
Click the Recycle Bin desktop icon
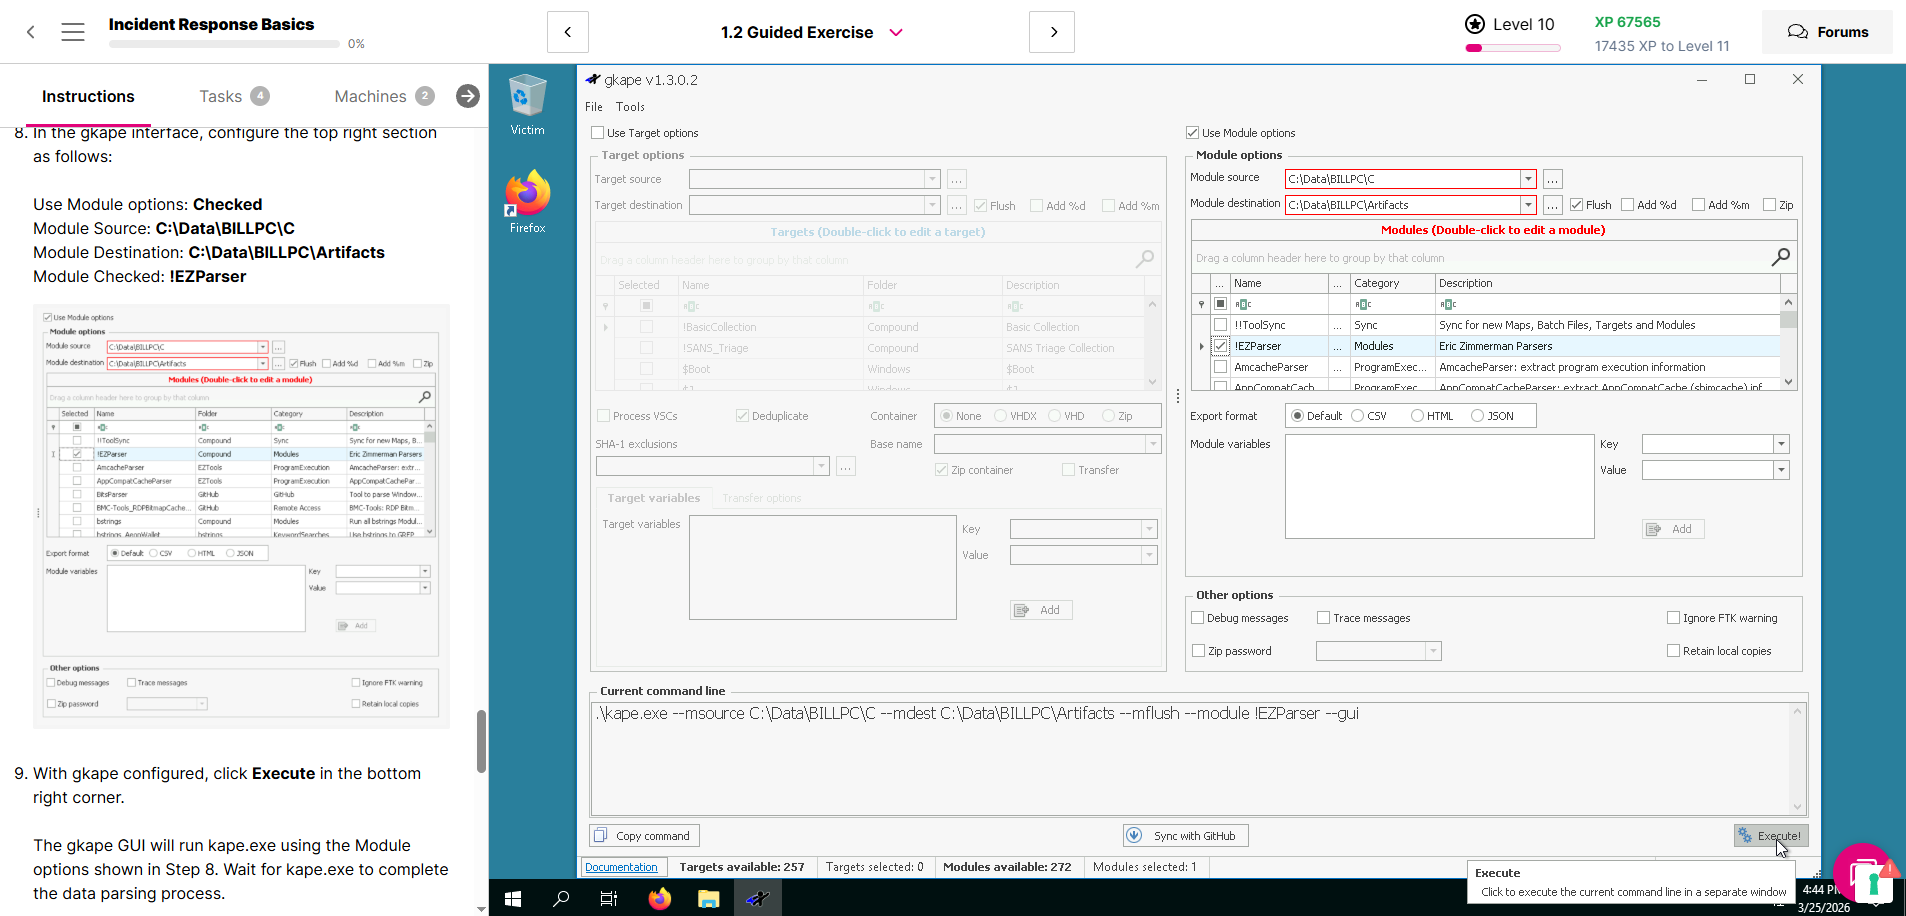click(527, 103)
